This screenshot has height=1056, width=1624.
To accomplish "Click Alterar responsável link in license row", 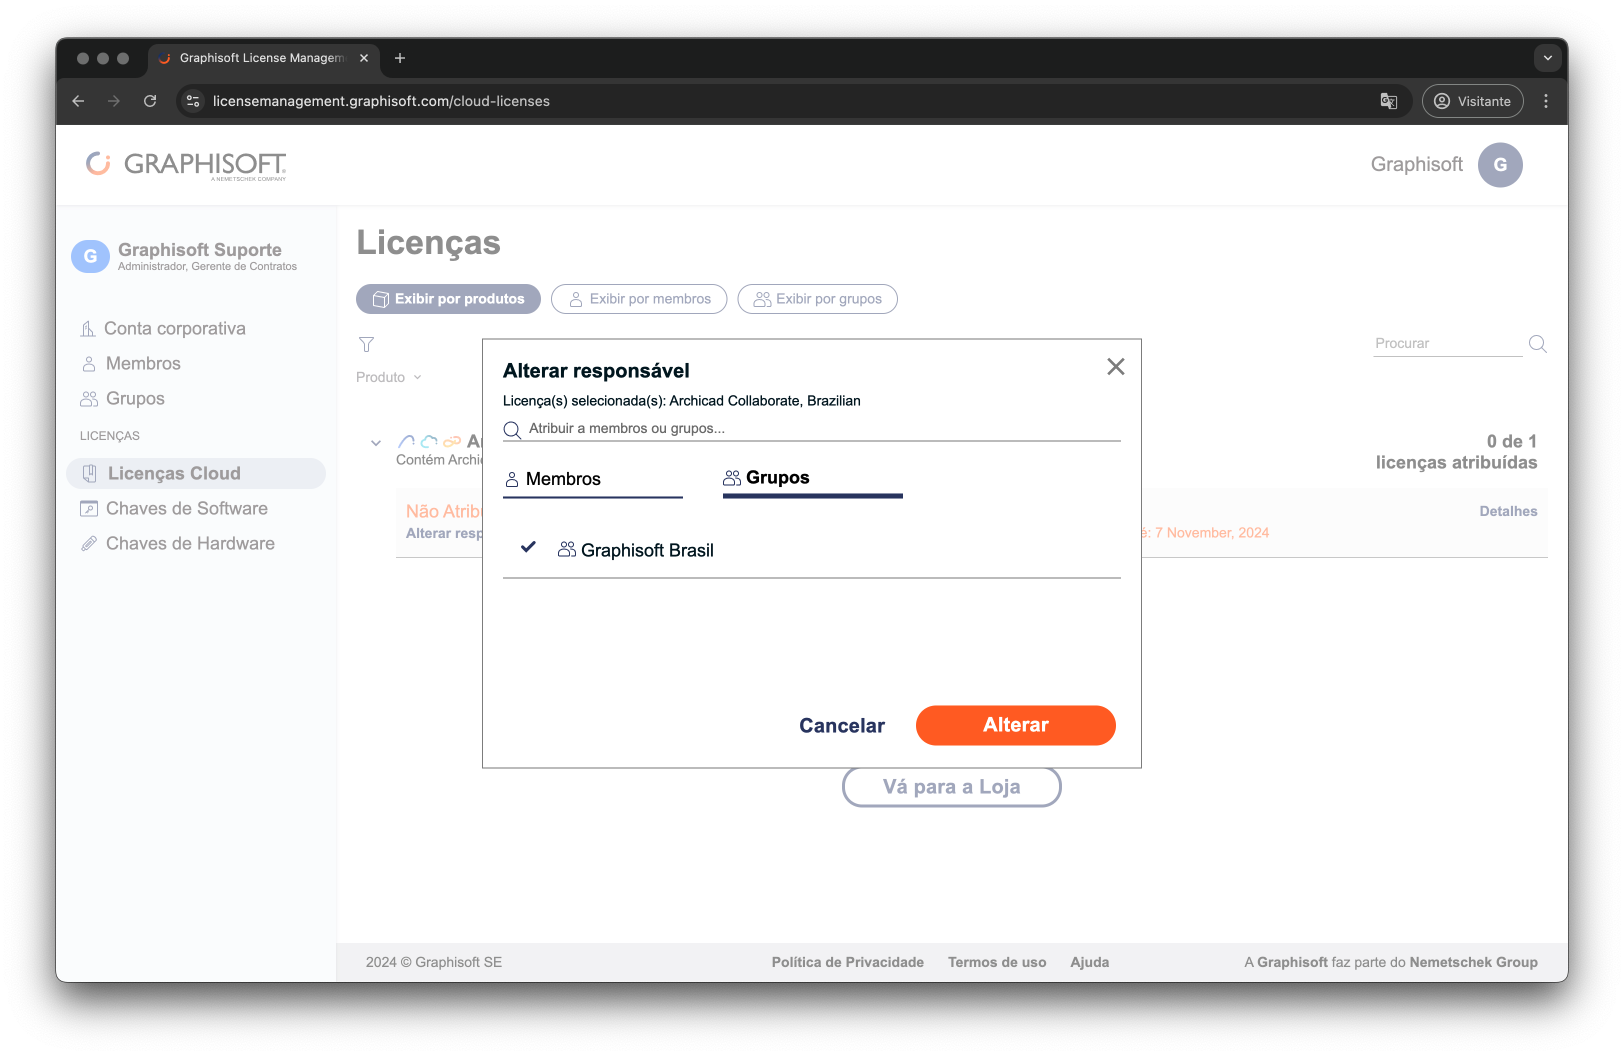I will pos(444,533).
